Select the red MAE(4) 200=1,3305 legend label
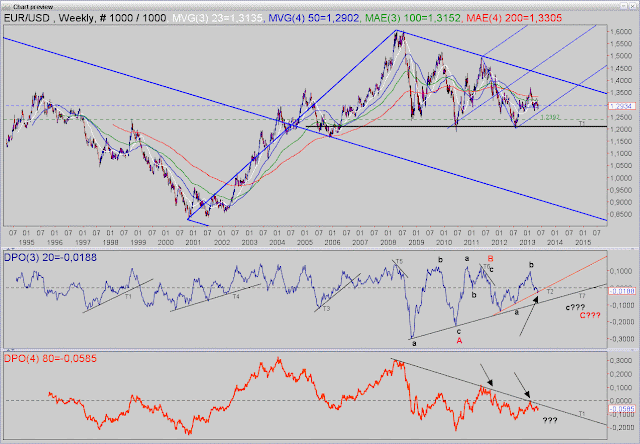 pyautogui.click(x=514, y=18)
